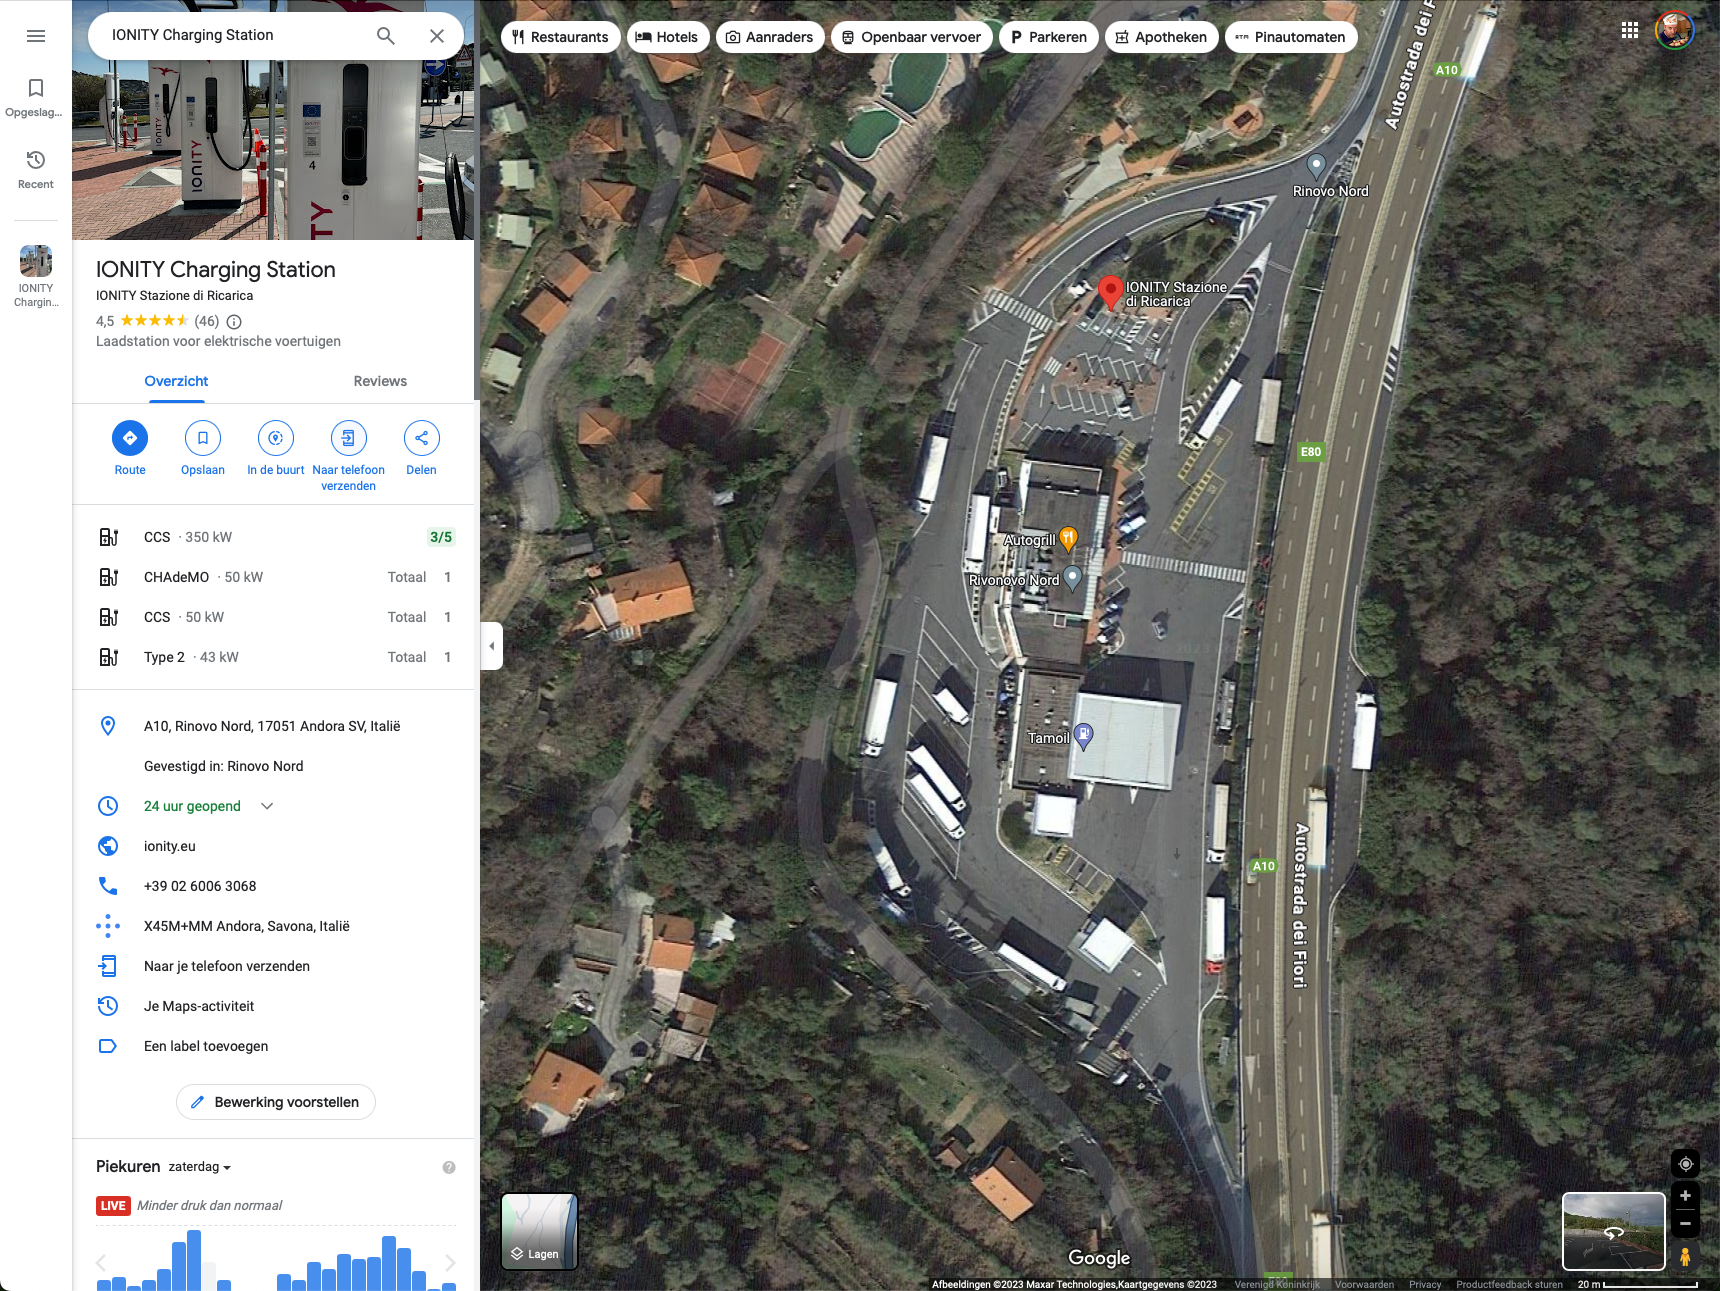Go to next day in the Piekuren chart

coord(450,1262)
